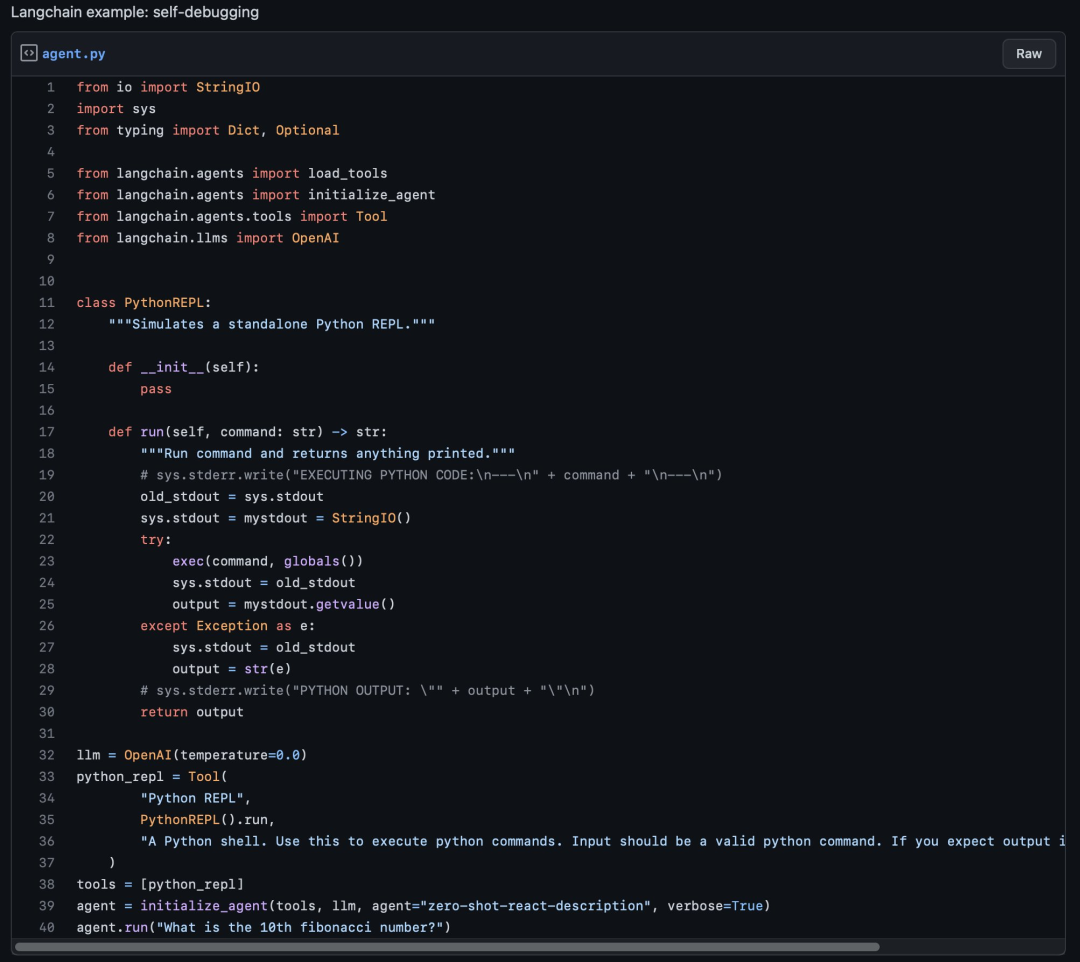Screen dimensions: 1080x962
Task: Open the agent.py file link
Action: (74, 54)
